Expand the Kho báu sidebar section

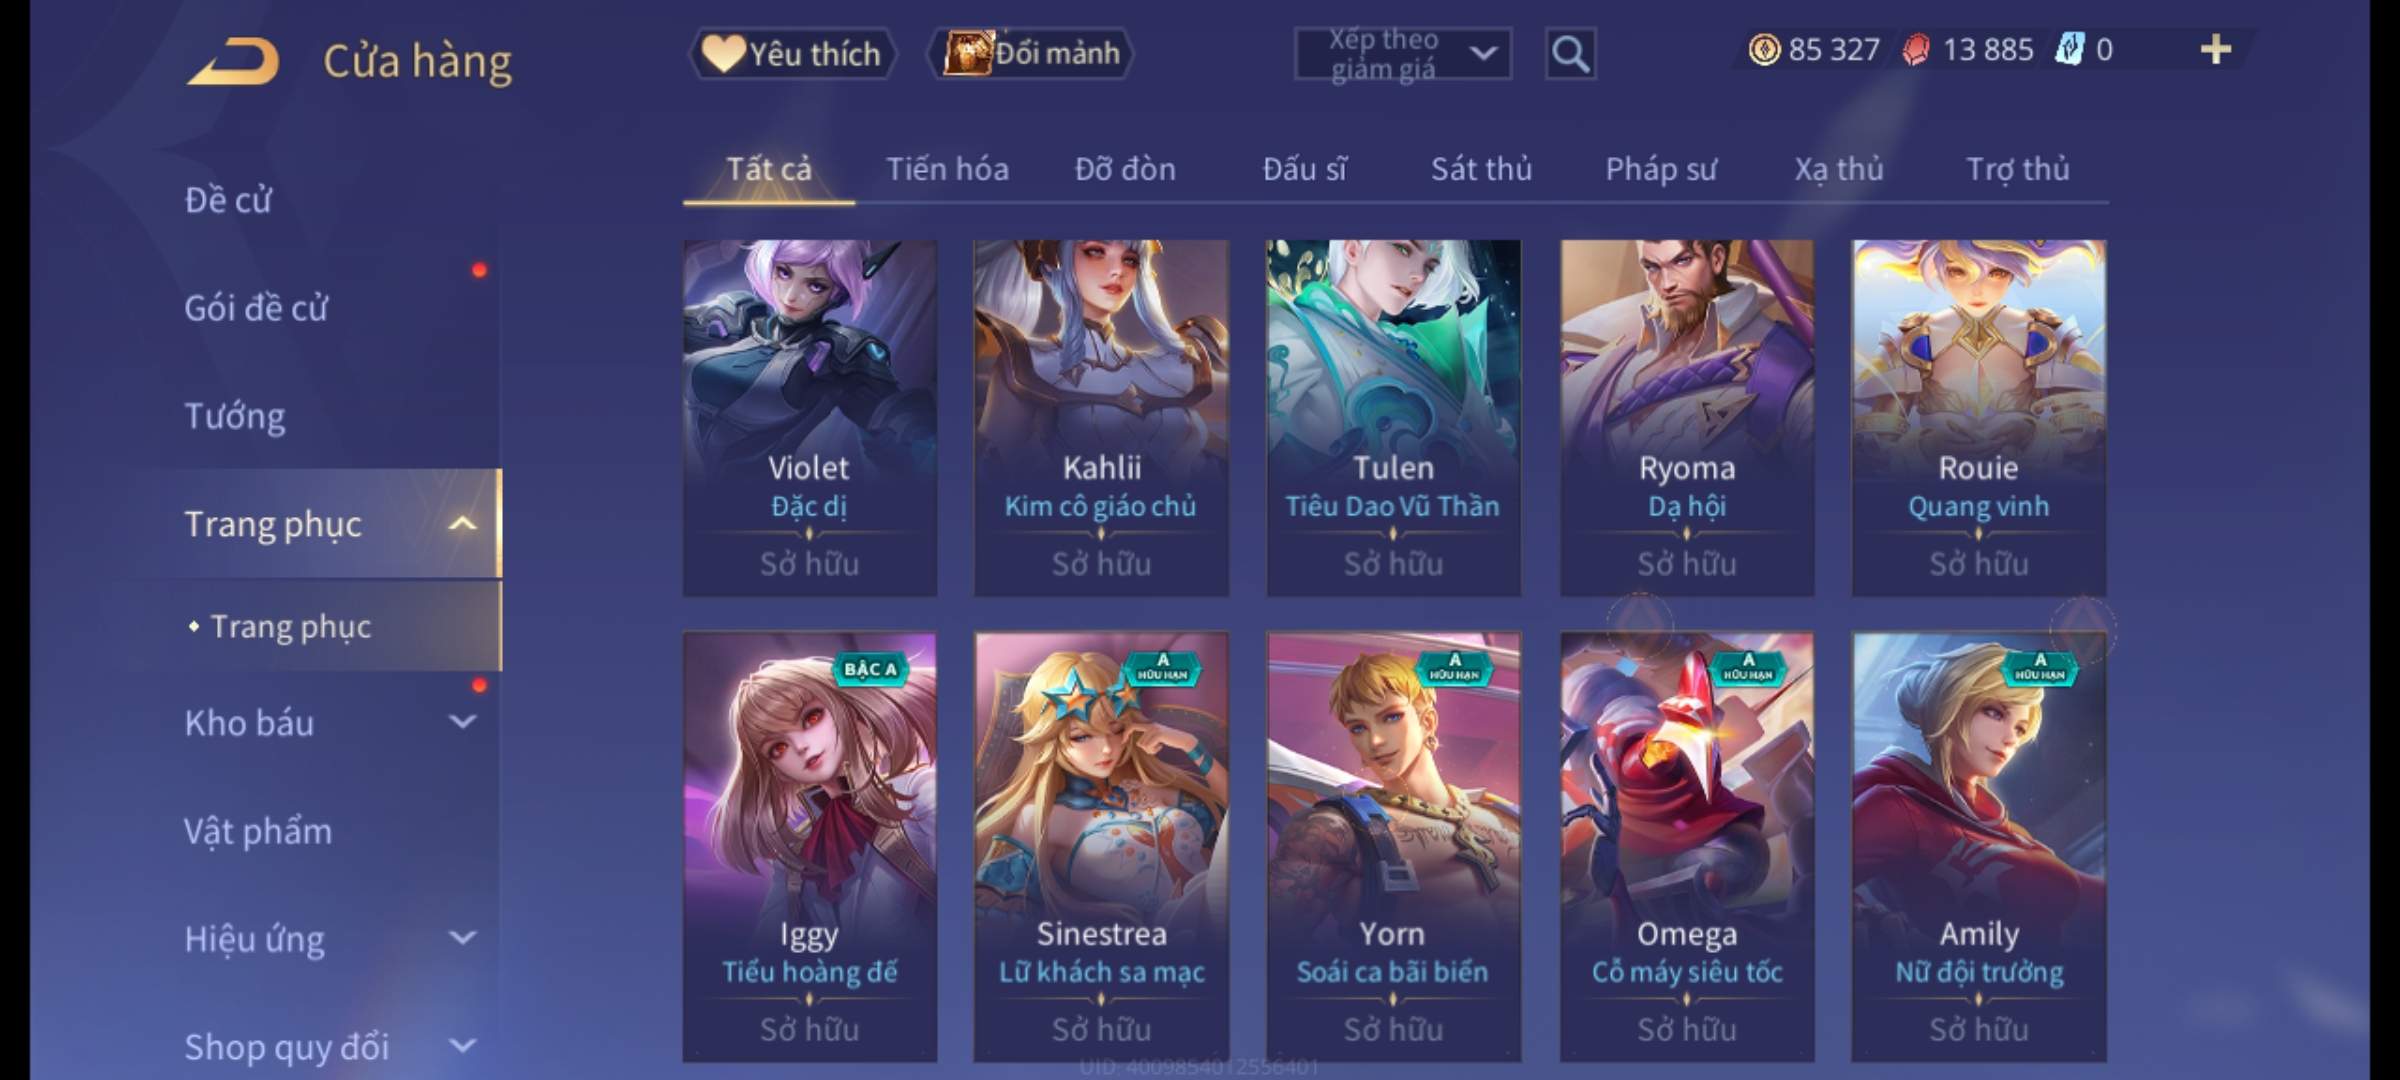pyautogui.click(x=462, y=722)
